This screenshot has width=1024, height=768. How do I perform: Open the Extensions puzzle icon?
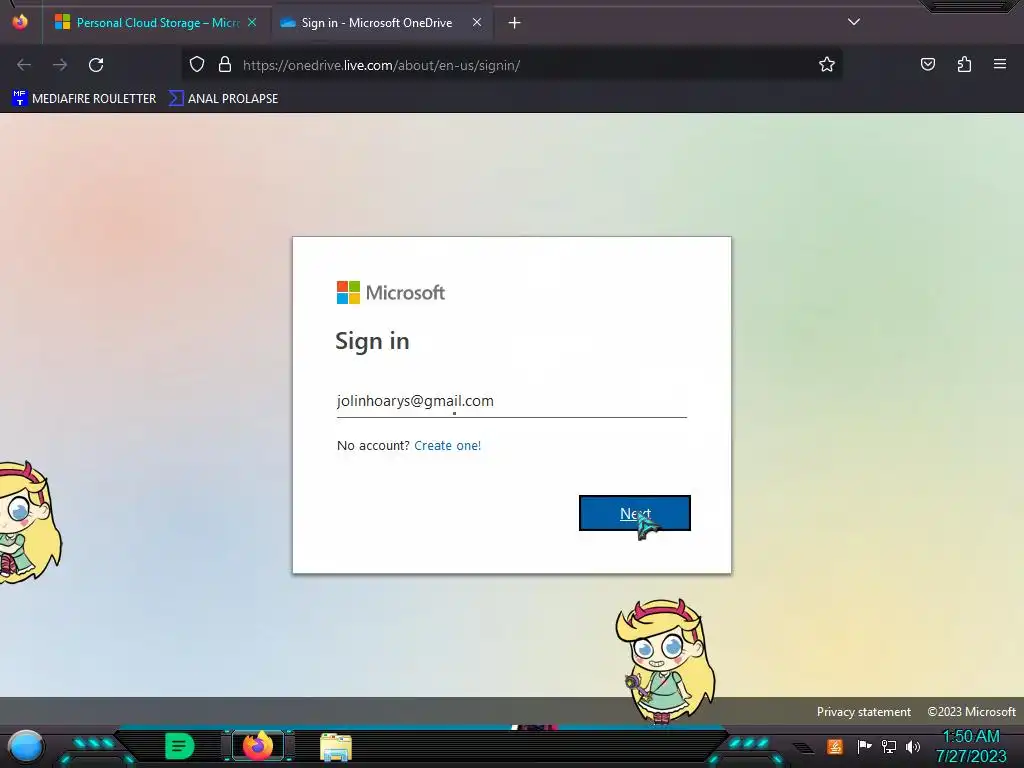tap(964, 65)
